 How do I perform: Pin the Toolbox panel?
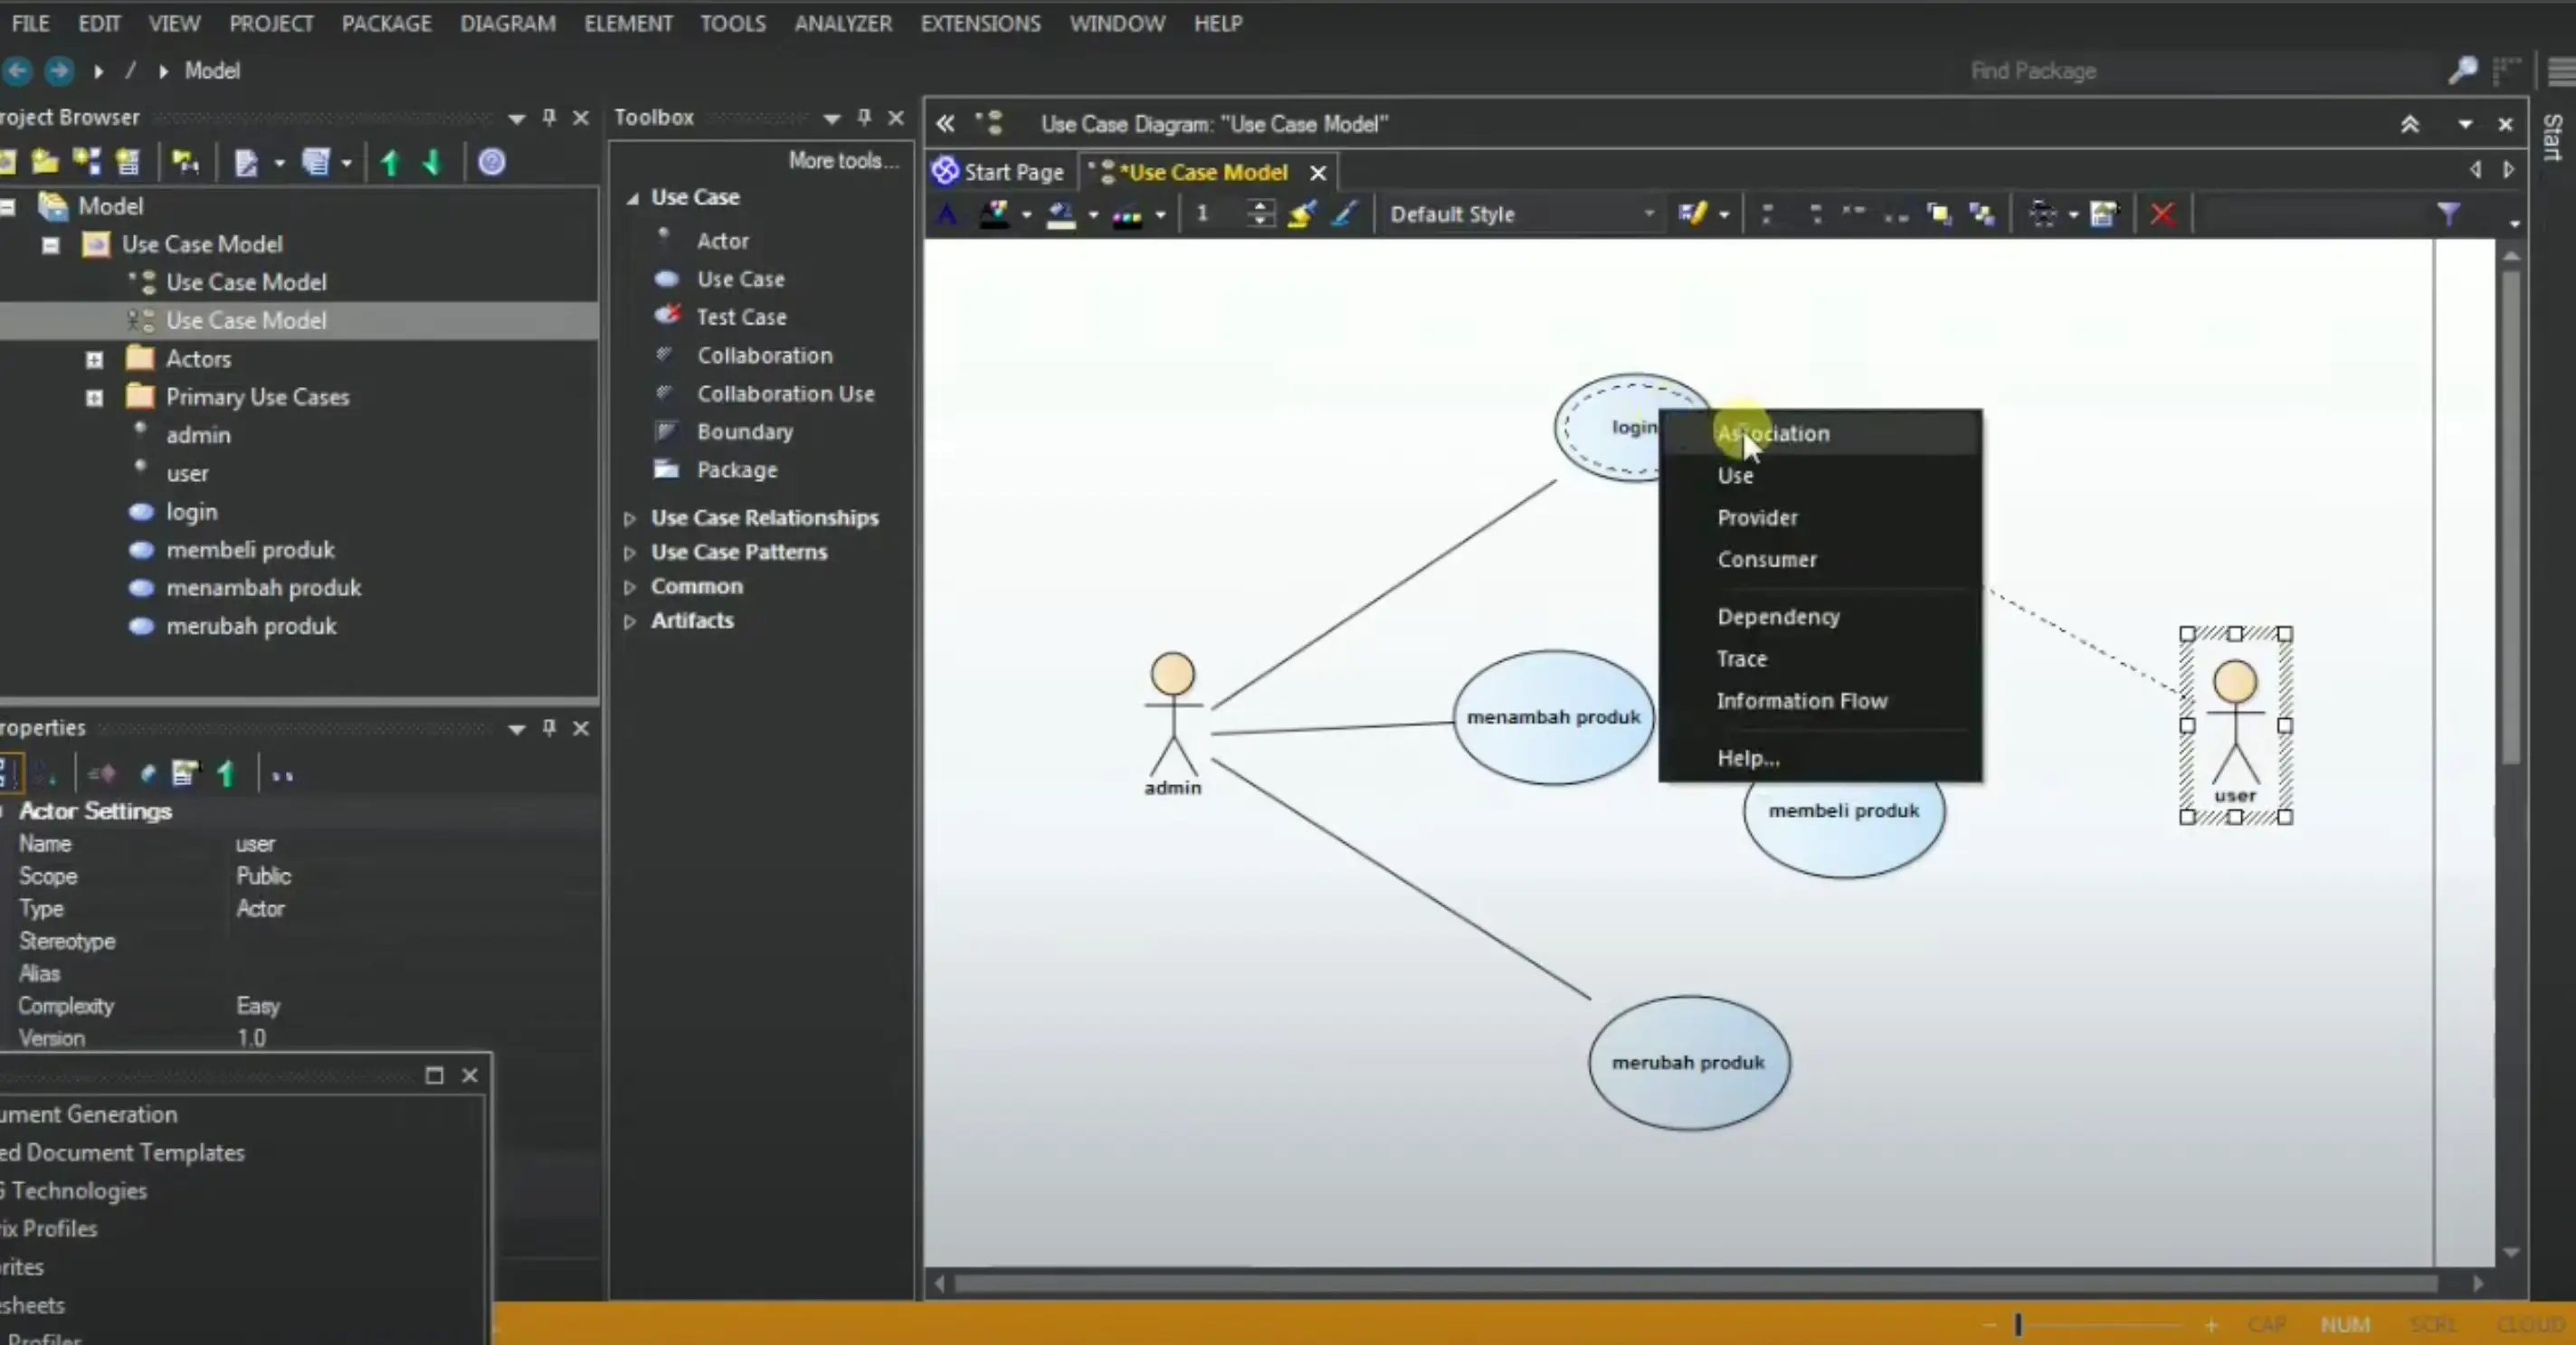(863, 117)
